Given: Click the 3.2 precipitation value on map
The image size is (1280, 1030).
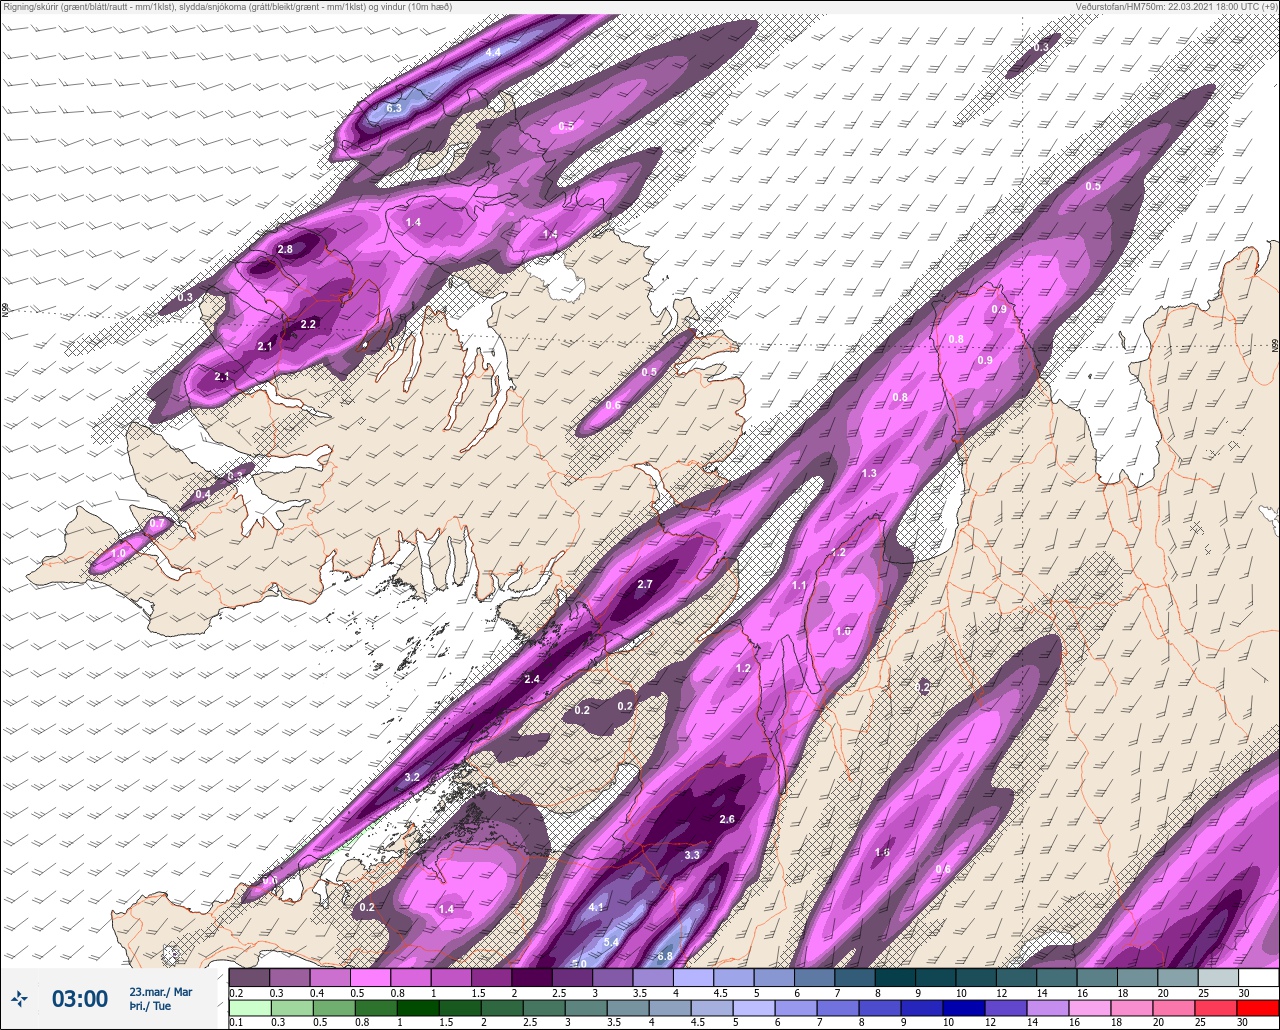Looking at the screenshot, I should pos(411,777).
